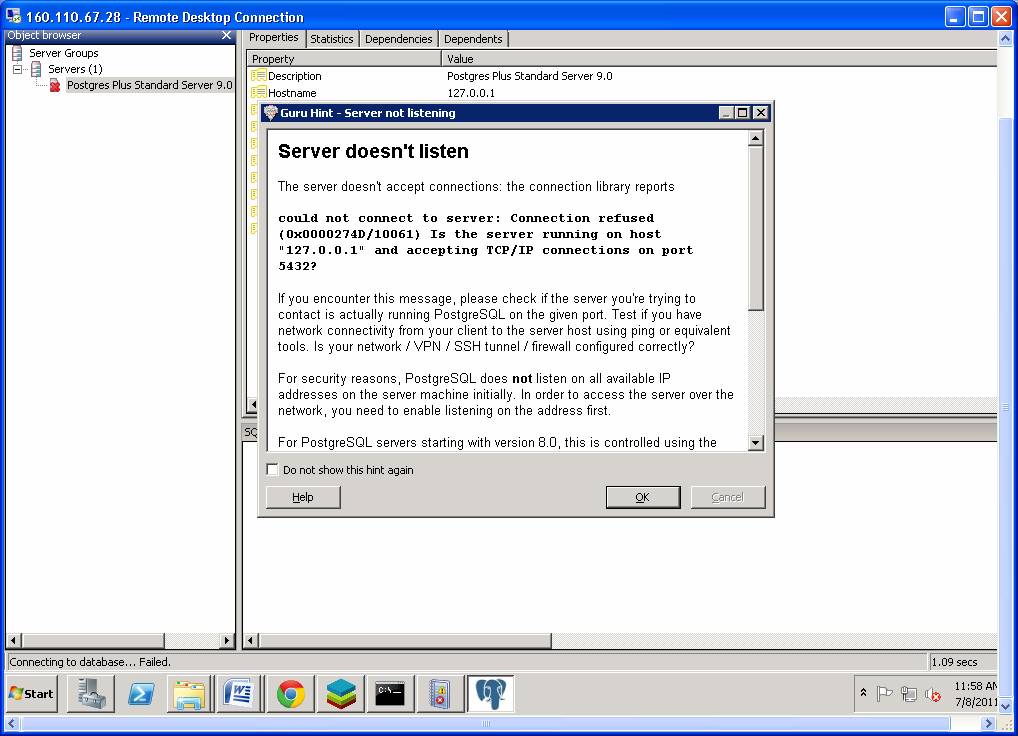Open the stacked layers app taskbar icon
The image size is (1018, 736).
341,693
